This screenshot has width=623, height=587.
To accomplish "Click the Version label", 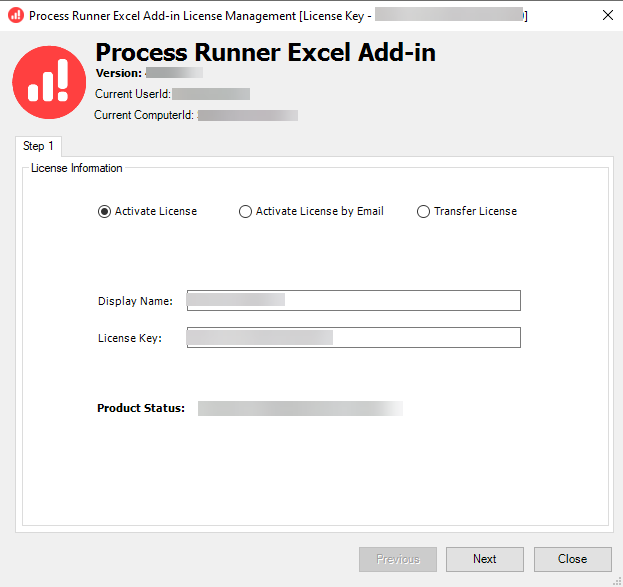I will click(x=119, y=73).
